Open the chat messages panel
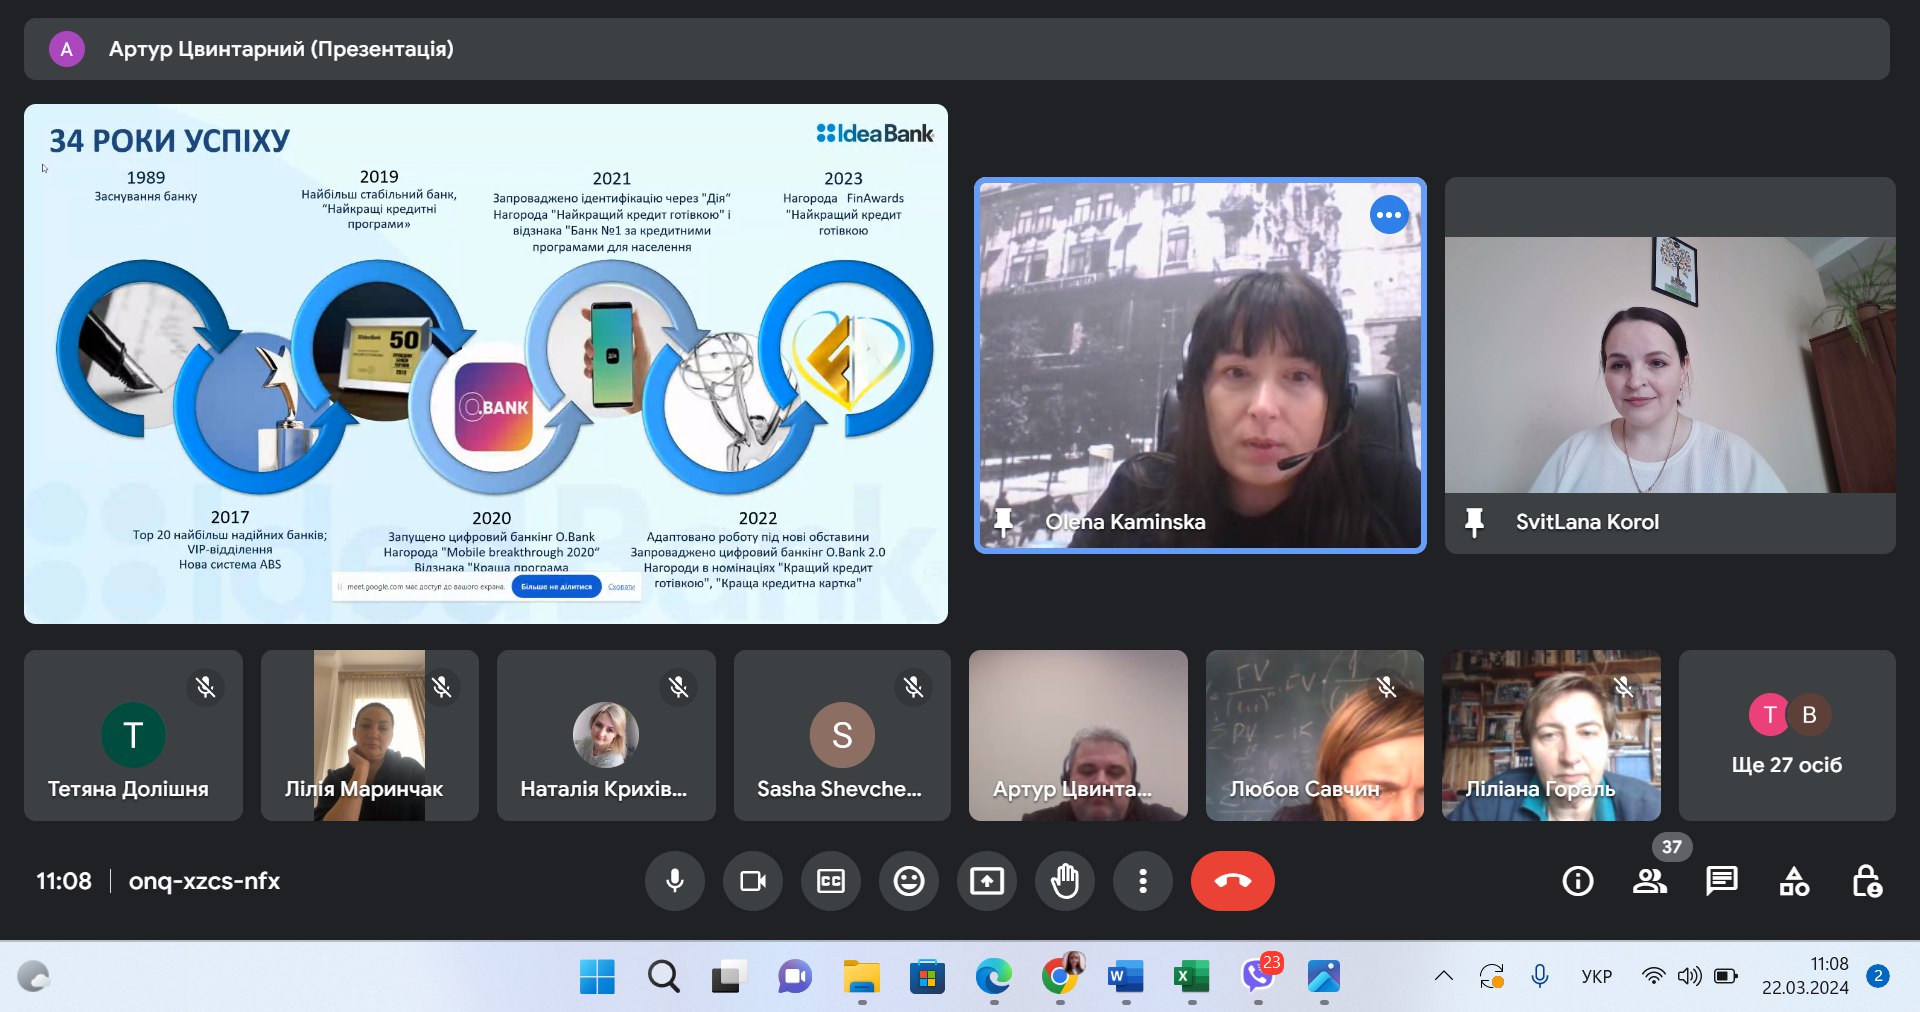This screenshot has width=1920, height=1012. point(1722,881)
